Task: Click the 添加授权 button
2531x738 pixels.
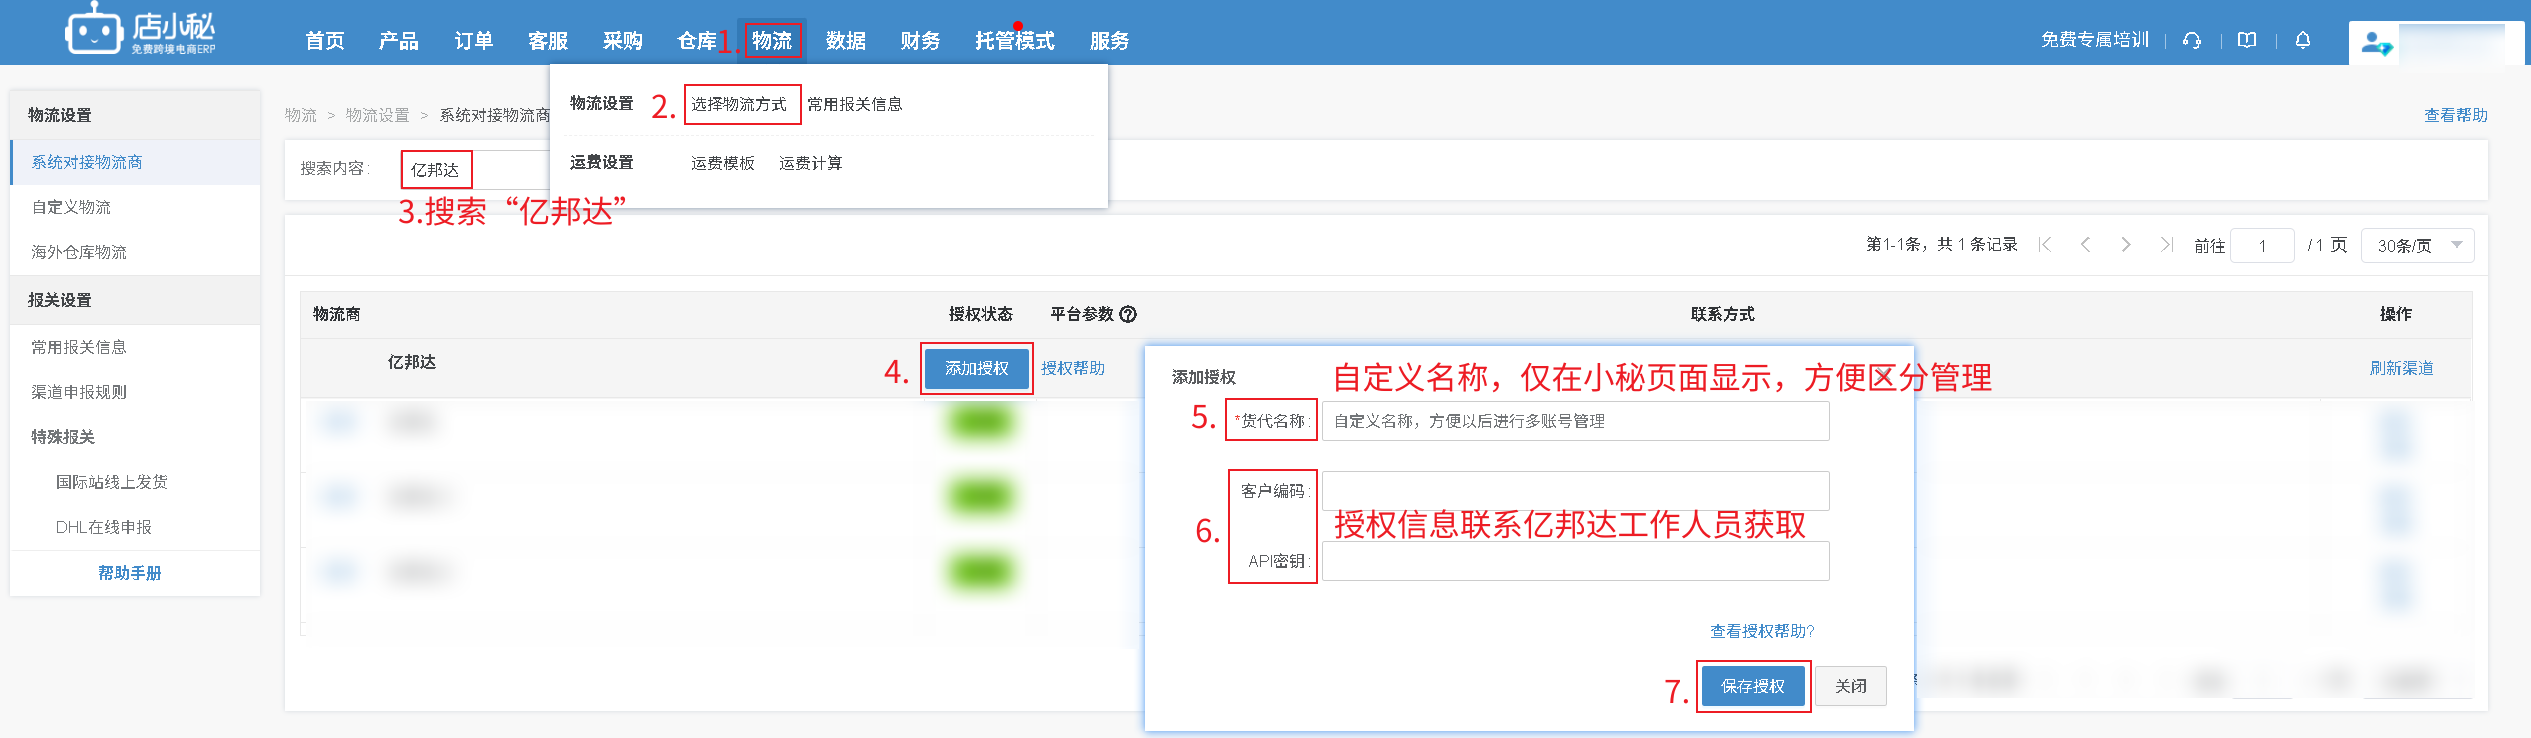Action: pyautogui.click(x=976, y=368)
